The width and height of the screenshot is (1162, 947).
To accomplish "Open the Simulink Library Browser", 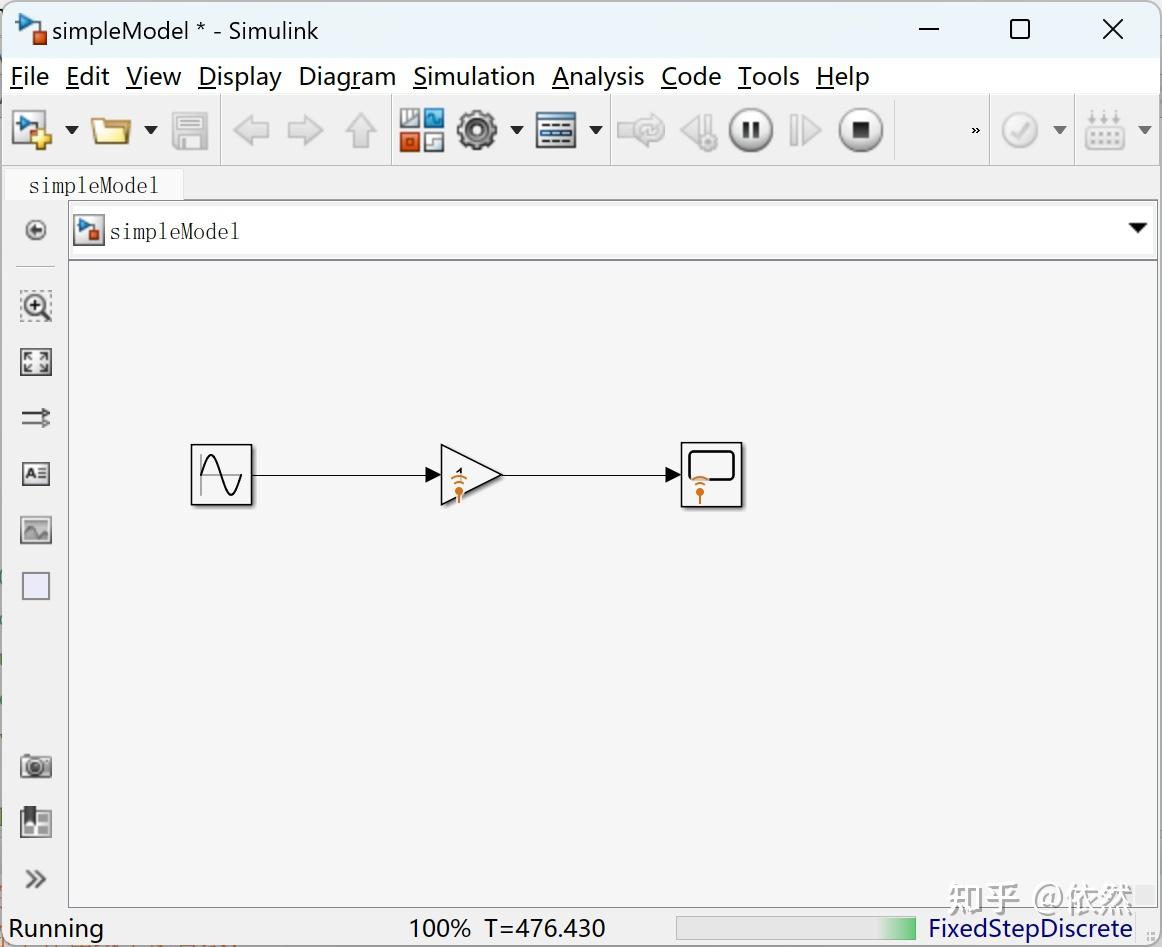I will click(422, 130).
